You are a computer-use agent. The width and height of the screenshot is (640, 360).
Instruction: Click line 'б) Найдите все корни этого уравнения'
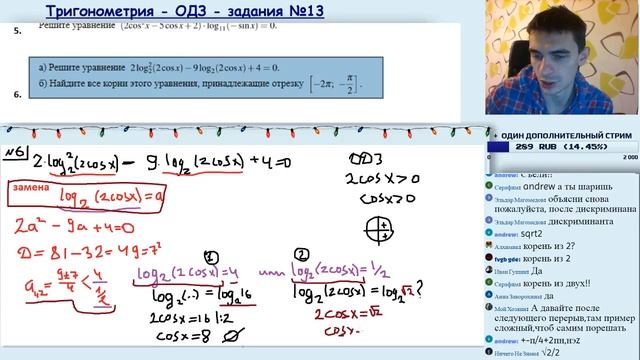click(200, 84)
